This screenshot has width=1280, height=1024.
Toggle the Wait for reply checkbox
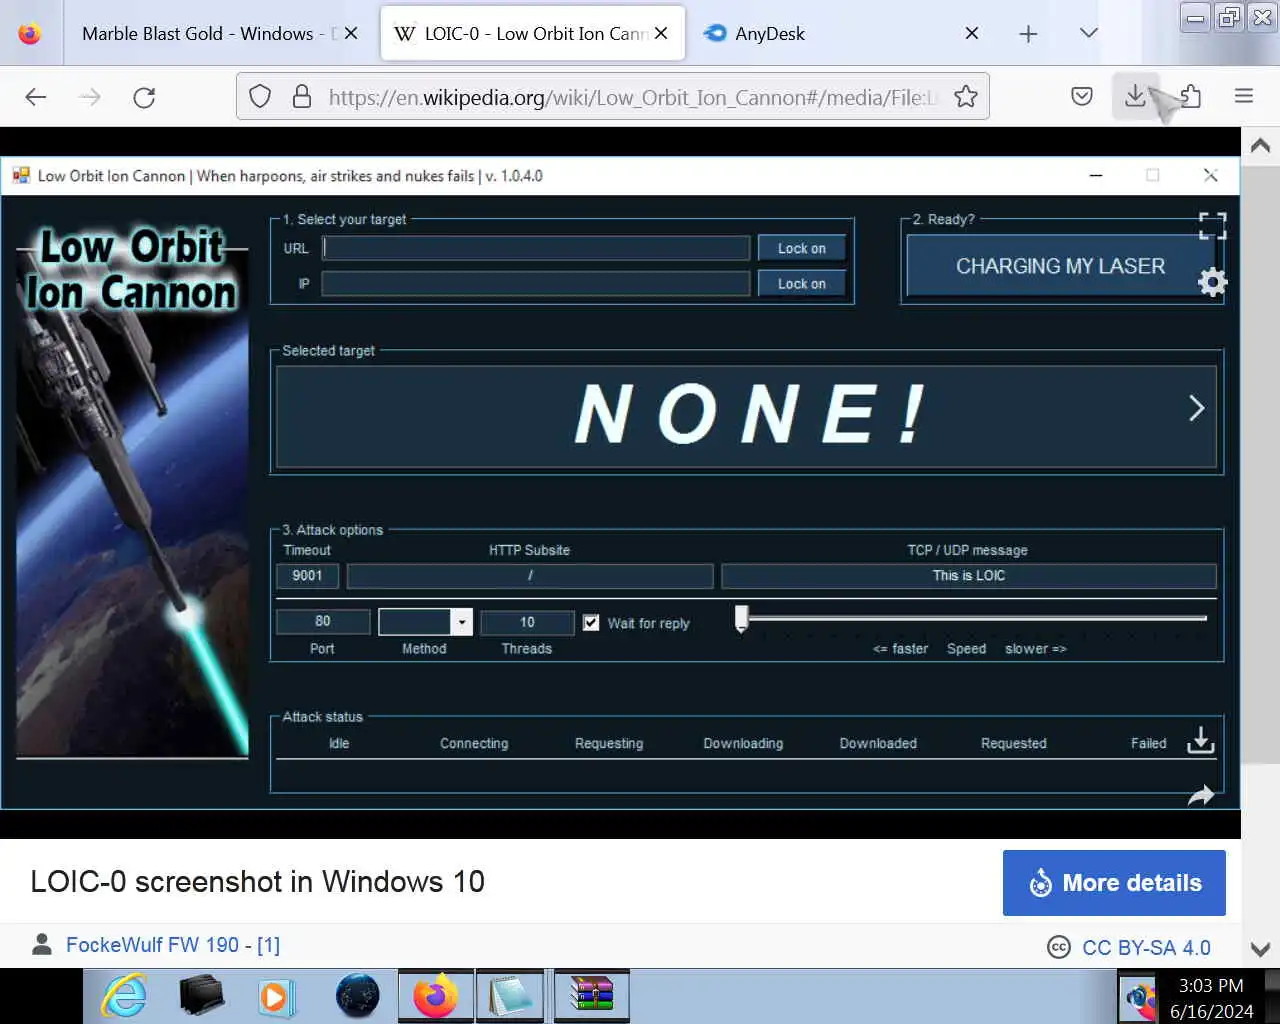click(x=591, y=622)
